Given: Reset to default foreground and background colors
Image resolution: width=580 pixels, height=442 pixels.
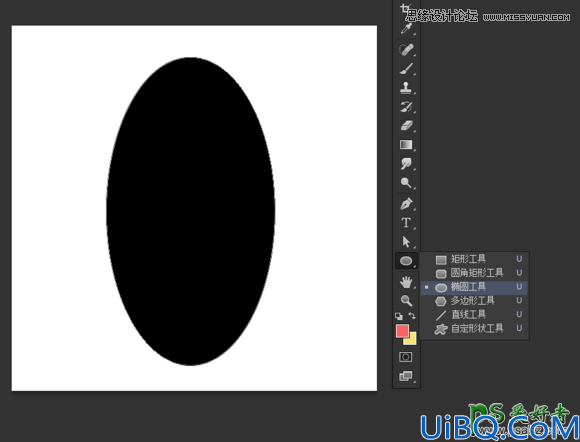Looking at the screenshot, I should 399,316.
